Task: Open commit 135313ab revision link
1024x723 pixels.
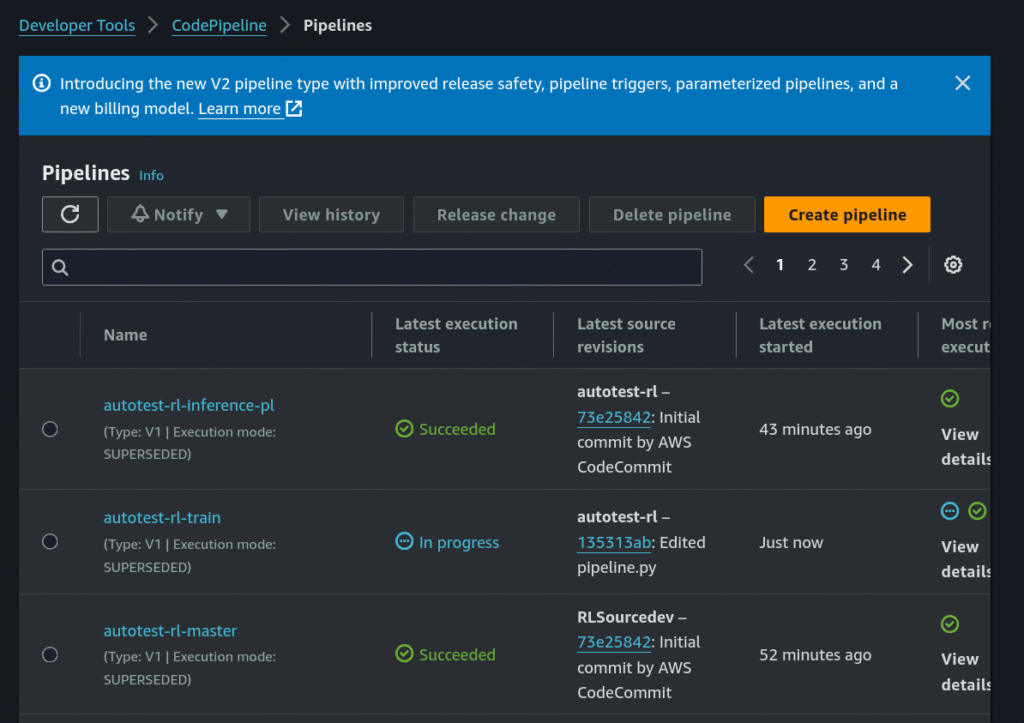Action: tap(614, 542)
